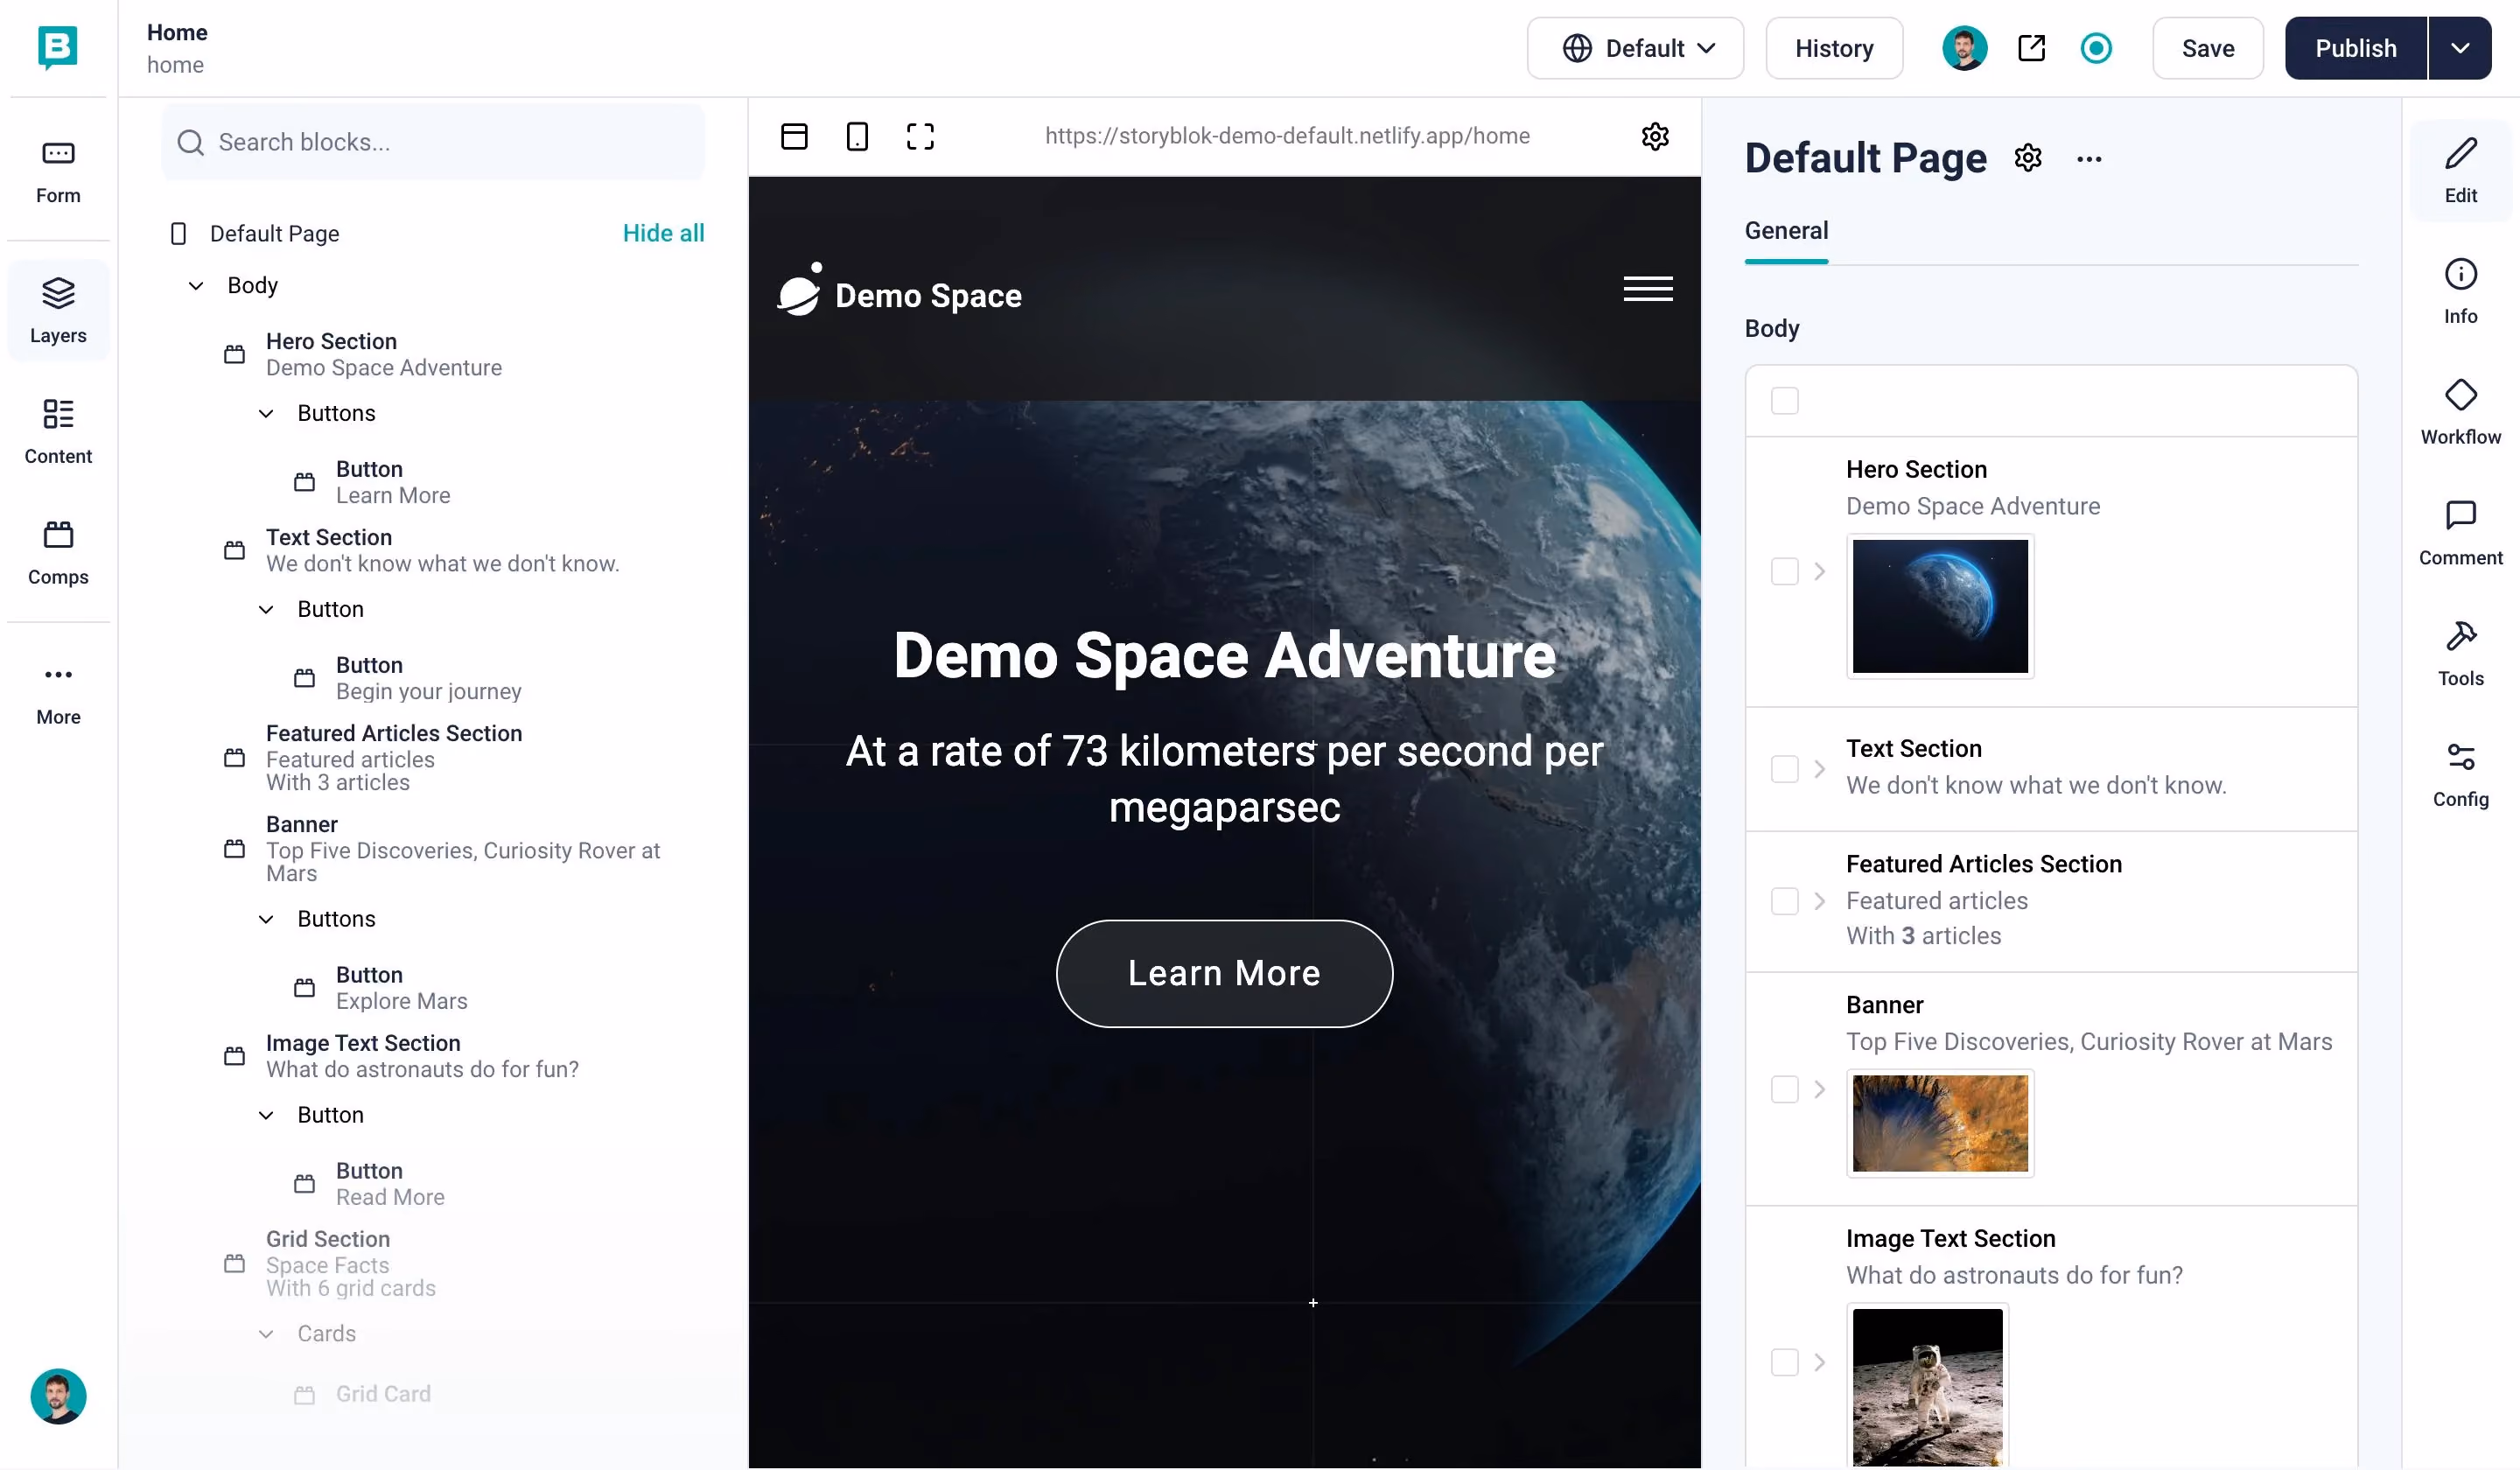Open the hamburger menu in preview
2520x1470 pixels.
point(1648,289)
